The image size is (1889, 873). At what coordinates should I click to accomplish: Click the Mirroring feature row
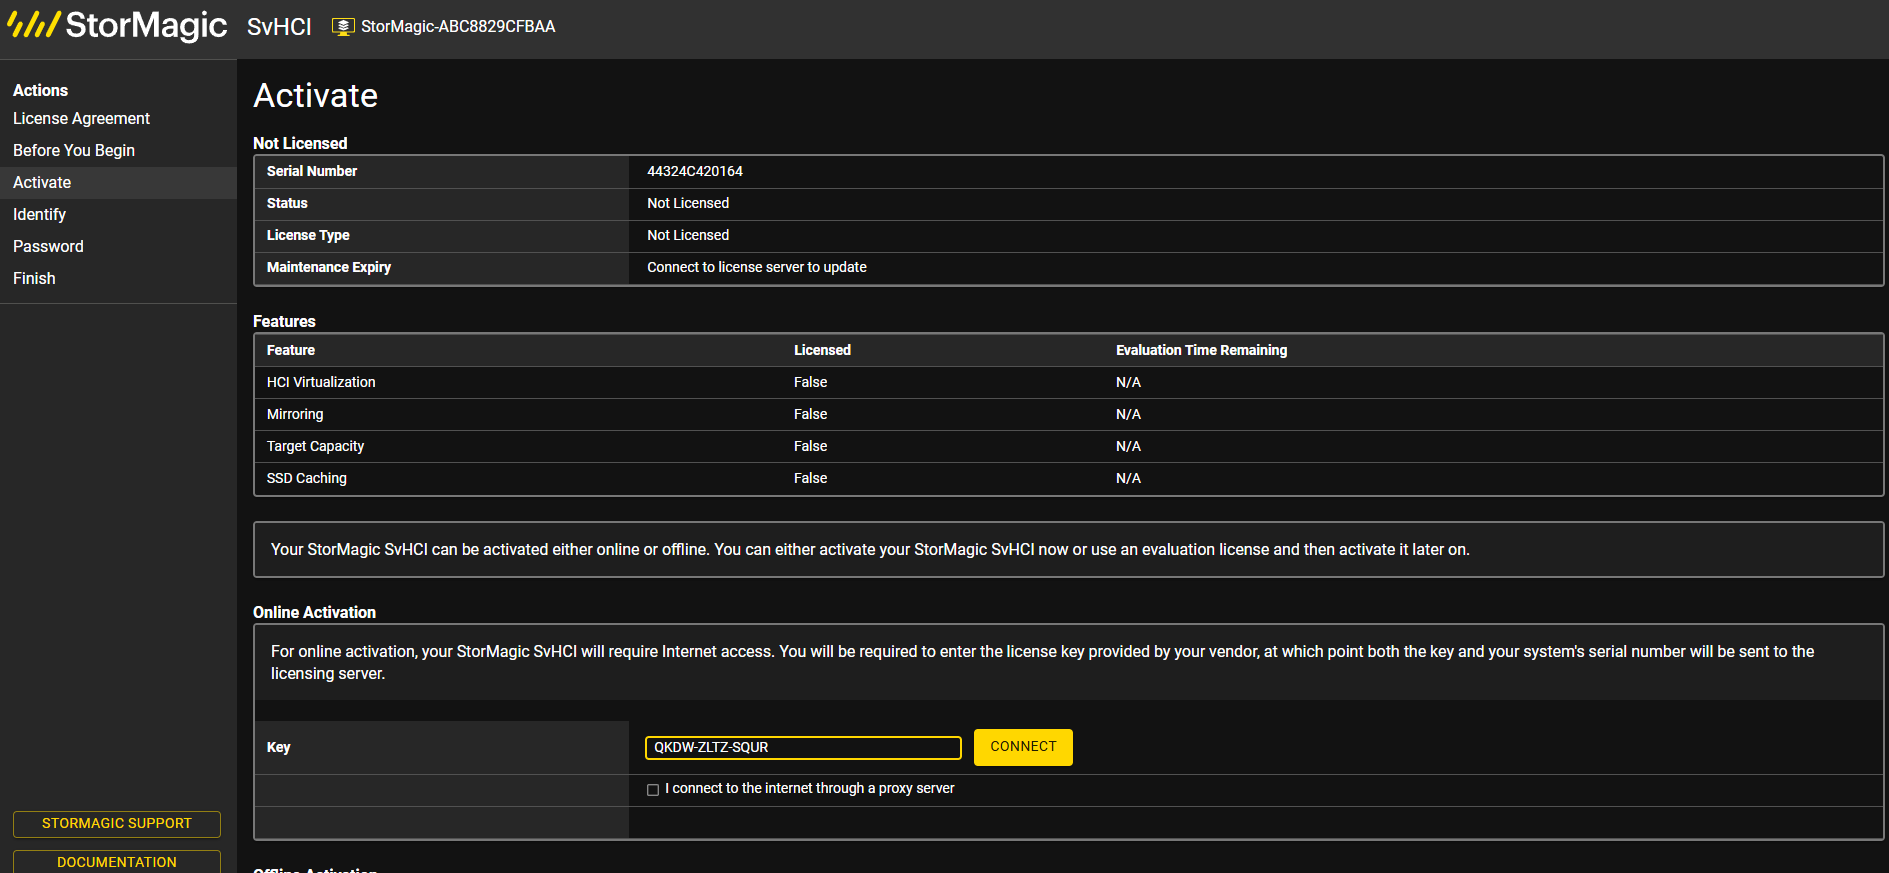click(1069, 414)
